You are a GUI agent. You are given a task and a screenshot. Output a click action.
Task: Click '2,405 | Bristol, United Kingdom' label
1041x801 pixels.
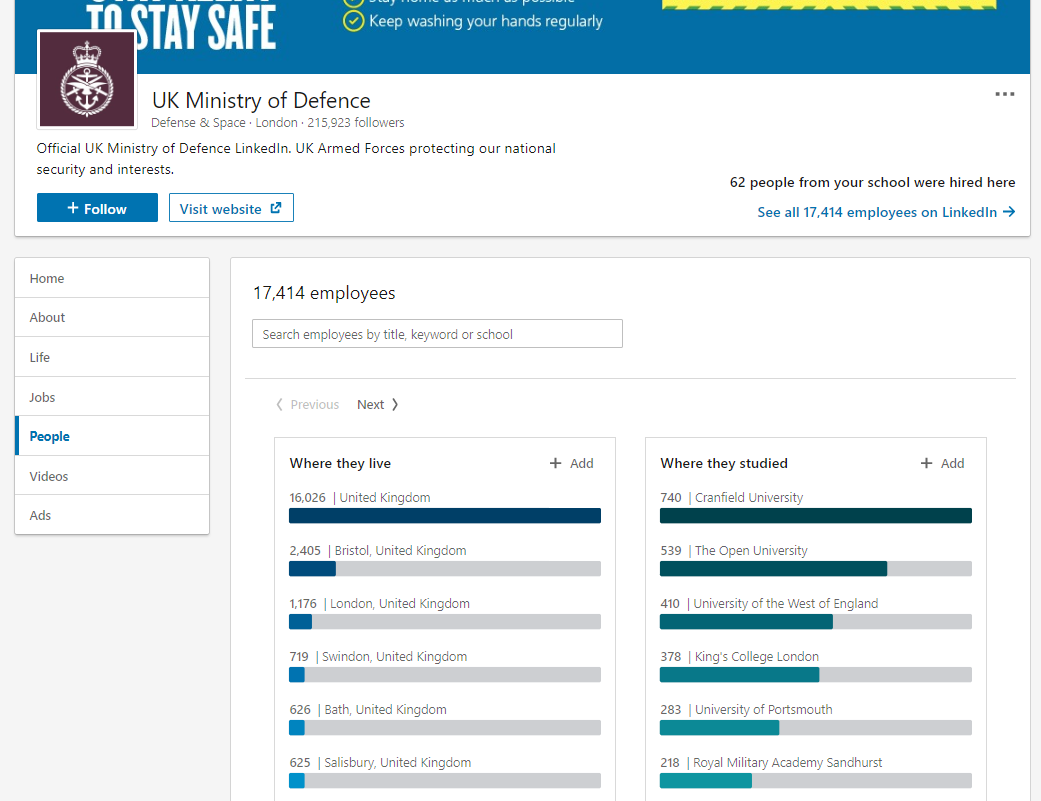[x=378, y=551]
